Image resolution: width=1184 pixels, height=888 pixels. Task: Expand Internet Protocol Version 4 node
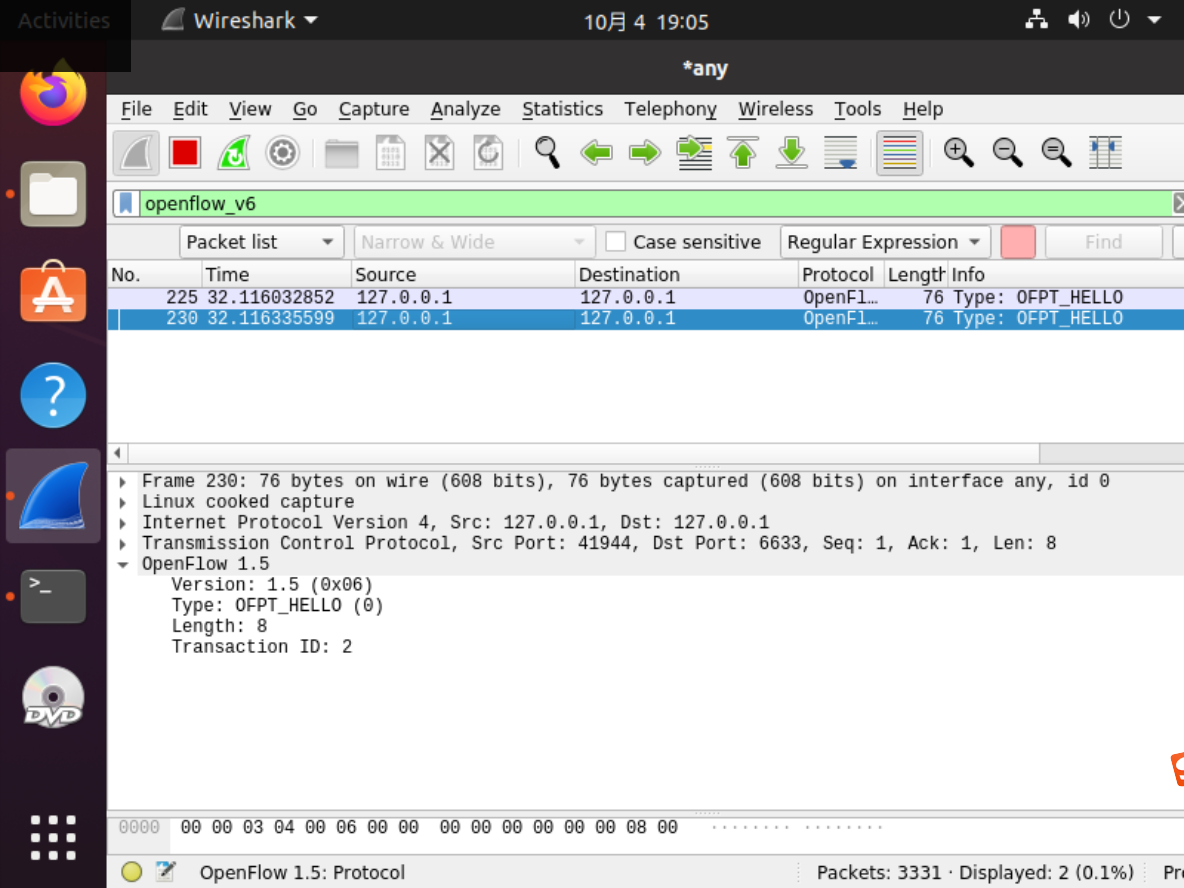point(122,523)
